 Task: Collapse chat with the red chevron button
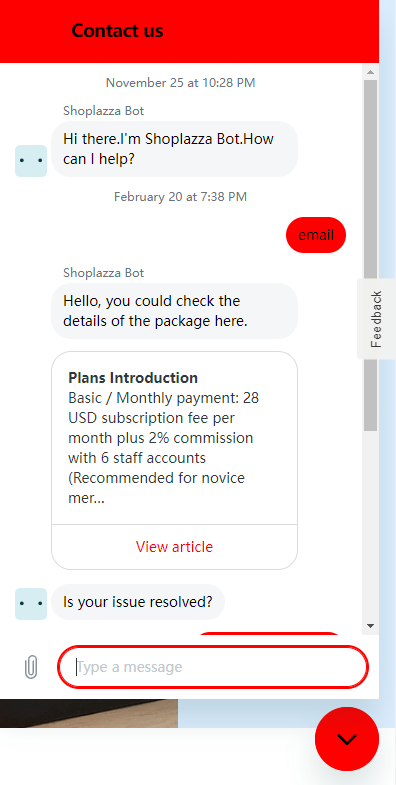[347, 739]
